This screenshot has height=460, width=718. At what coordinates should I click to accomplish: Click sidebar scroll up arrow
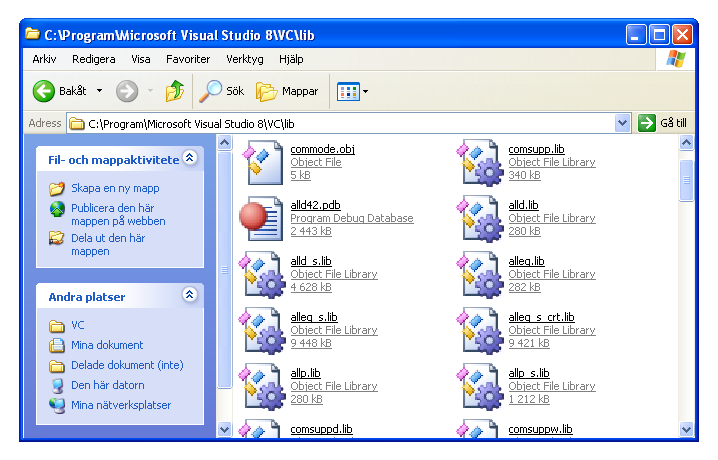pyautogui.click(x=224, y=143)
